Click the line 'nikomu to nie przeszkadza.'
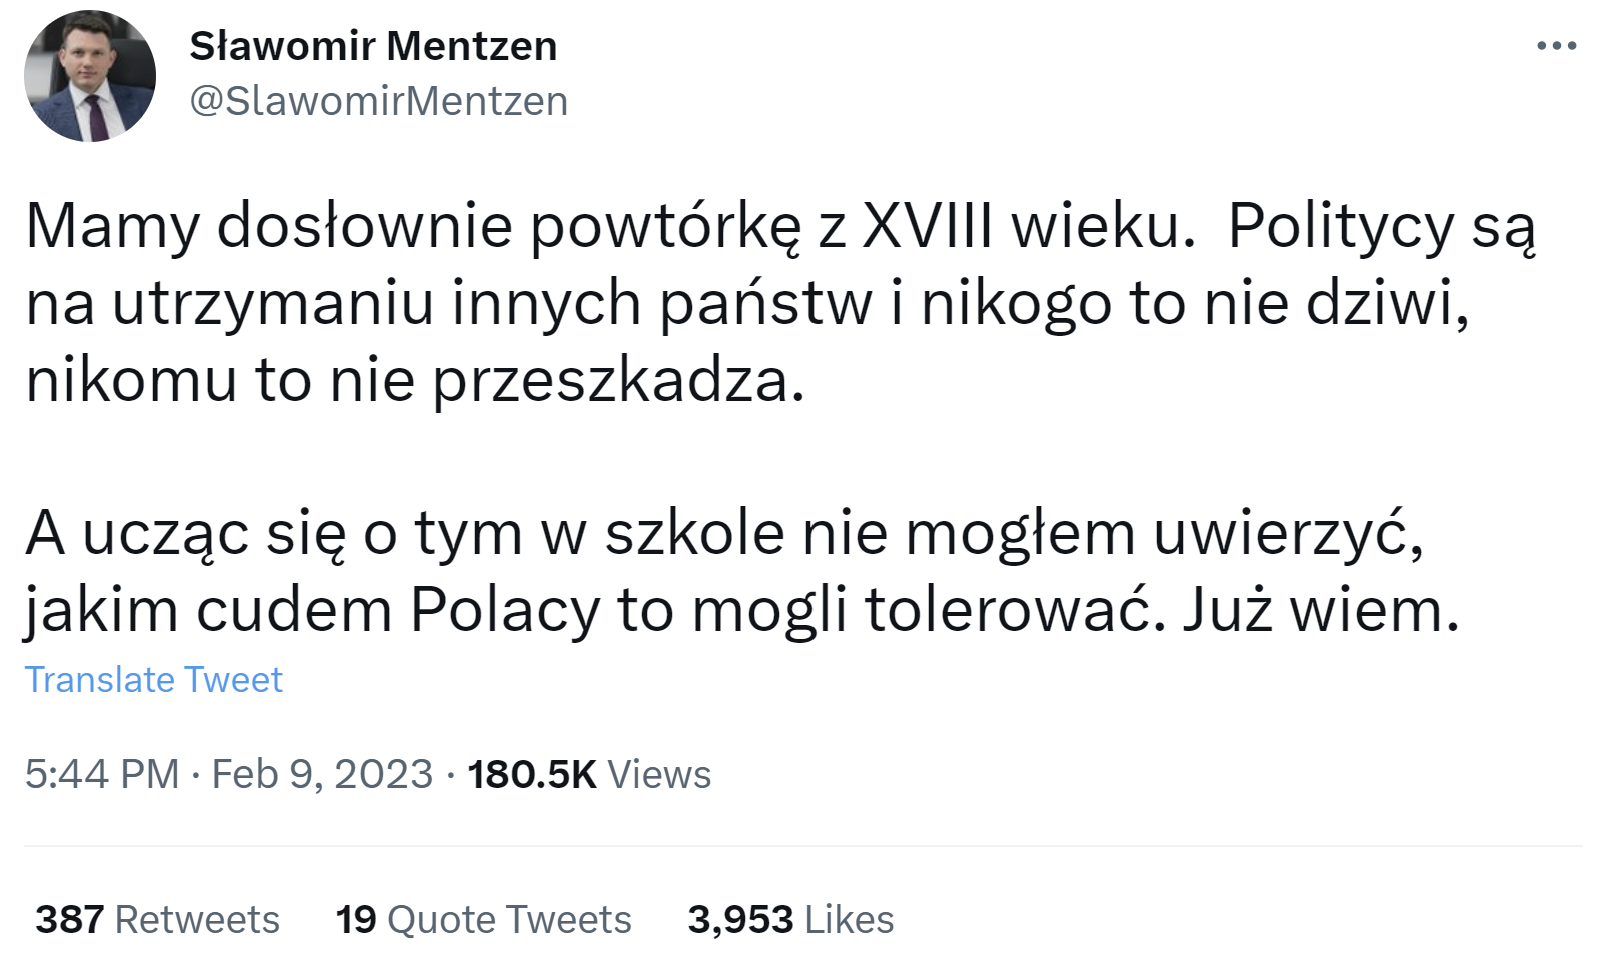The image size is (1620, 975). pos(415,380)
